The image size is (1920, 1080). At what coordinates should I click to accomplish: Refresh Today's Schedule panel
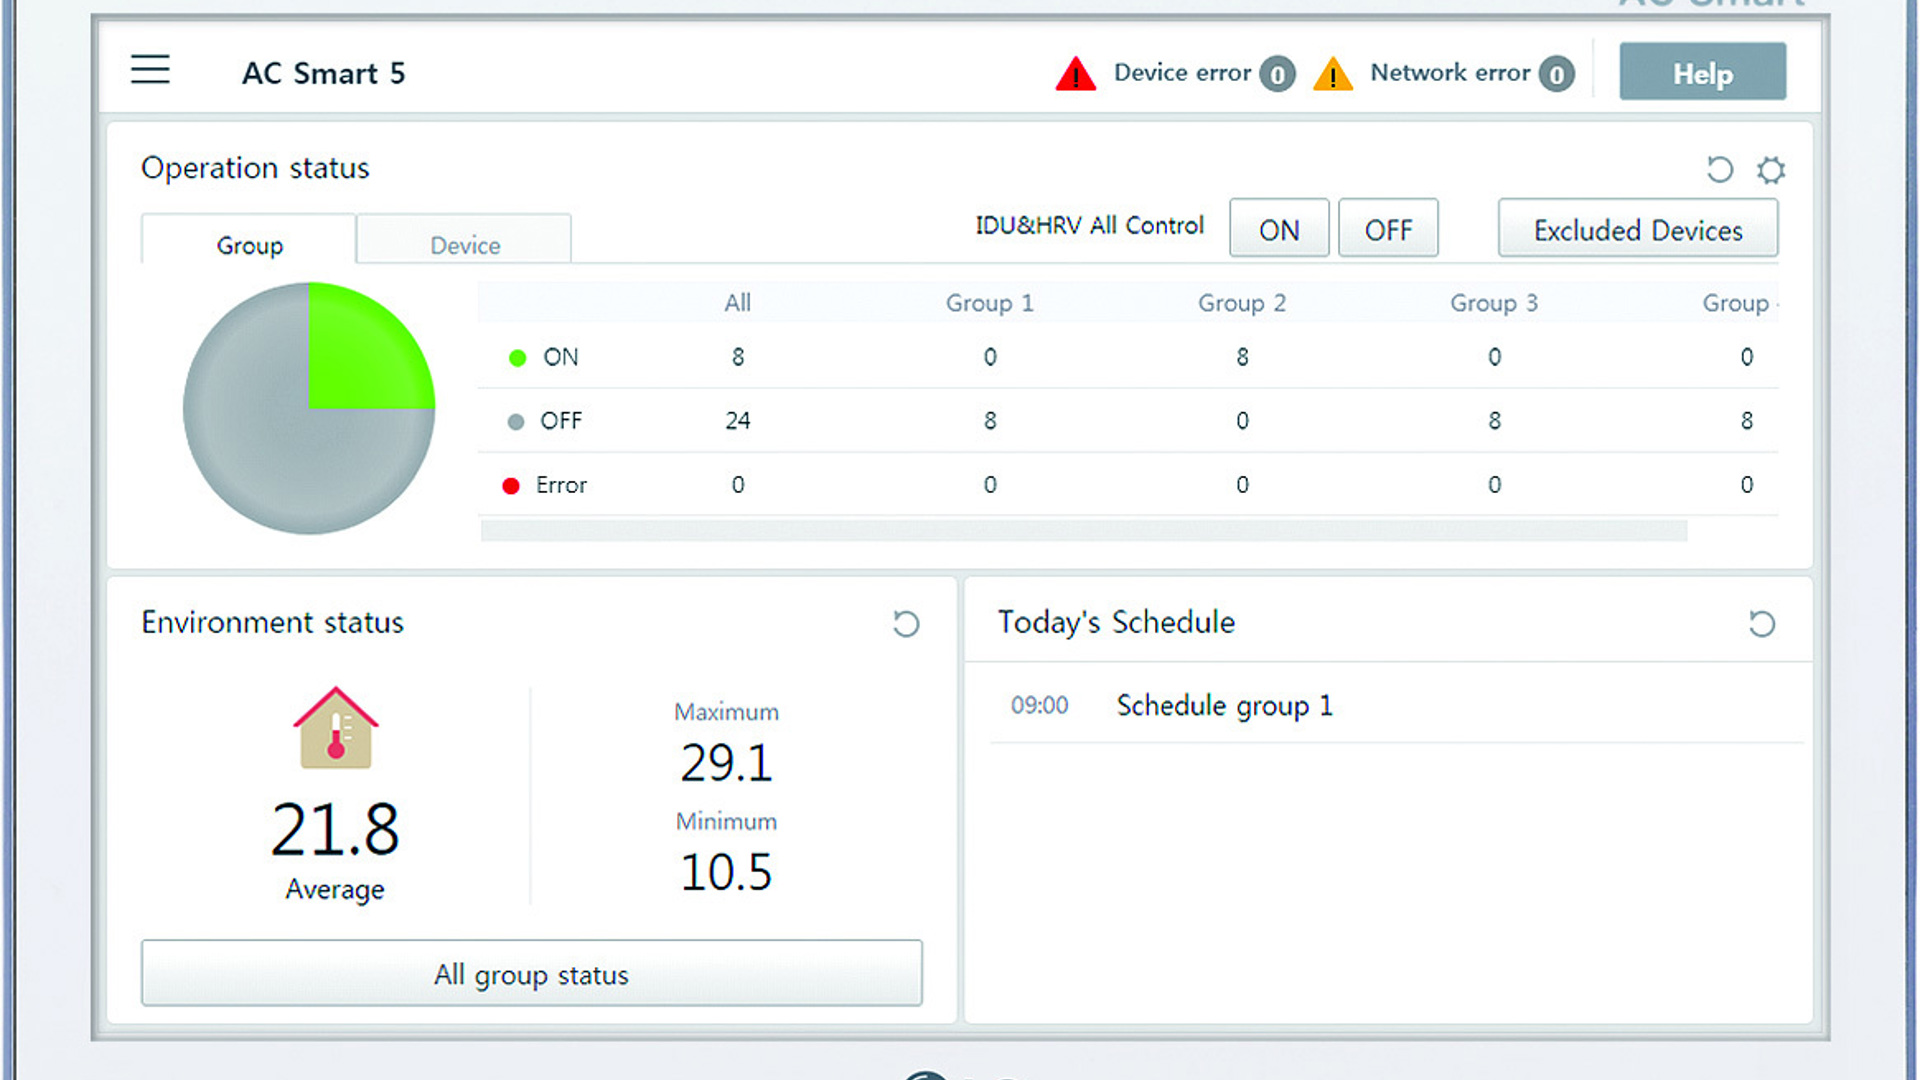click(x=1761, y=624)
